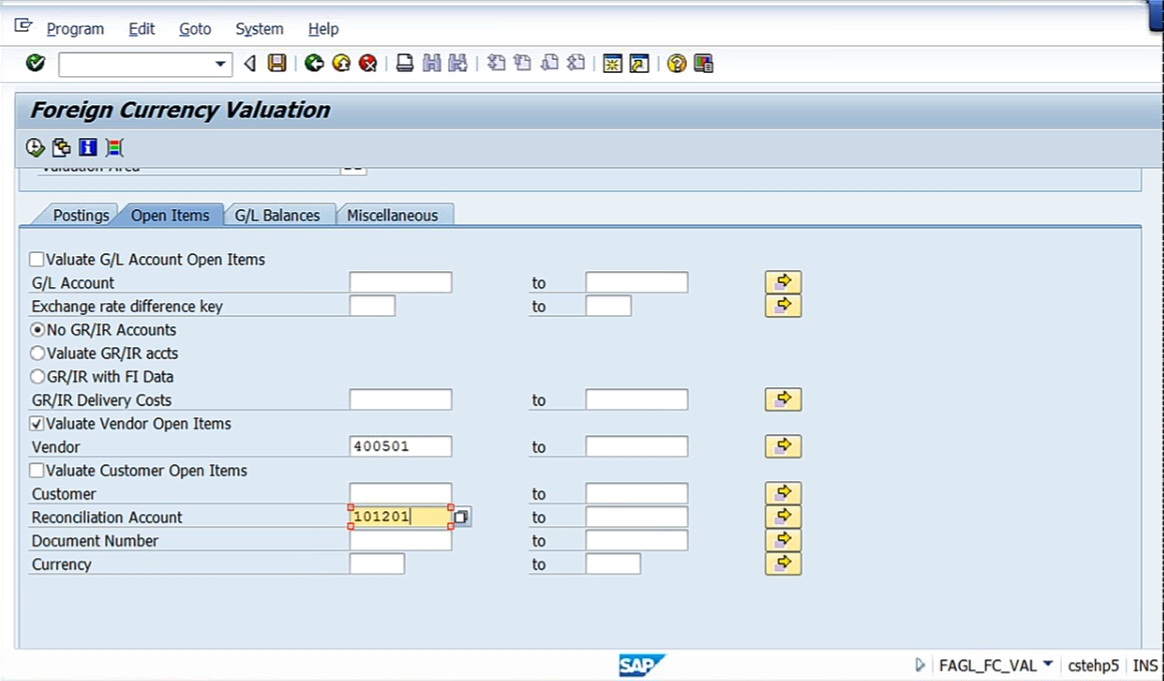The height and width of the screenshot is (681, 1164).
Task: Switch to the G/L Balances tab
Action: coord(277,215)
